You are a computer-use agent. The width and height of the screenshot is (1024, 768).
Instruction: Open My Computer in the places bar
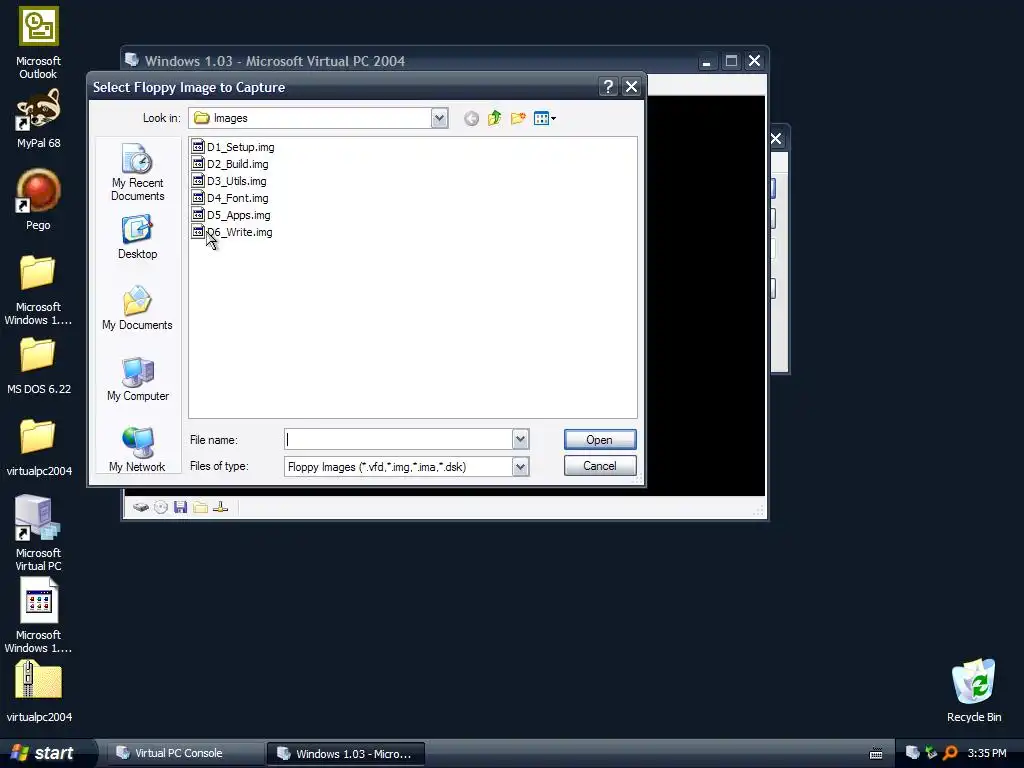click(x=137, y=379)
